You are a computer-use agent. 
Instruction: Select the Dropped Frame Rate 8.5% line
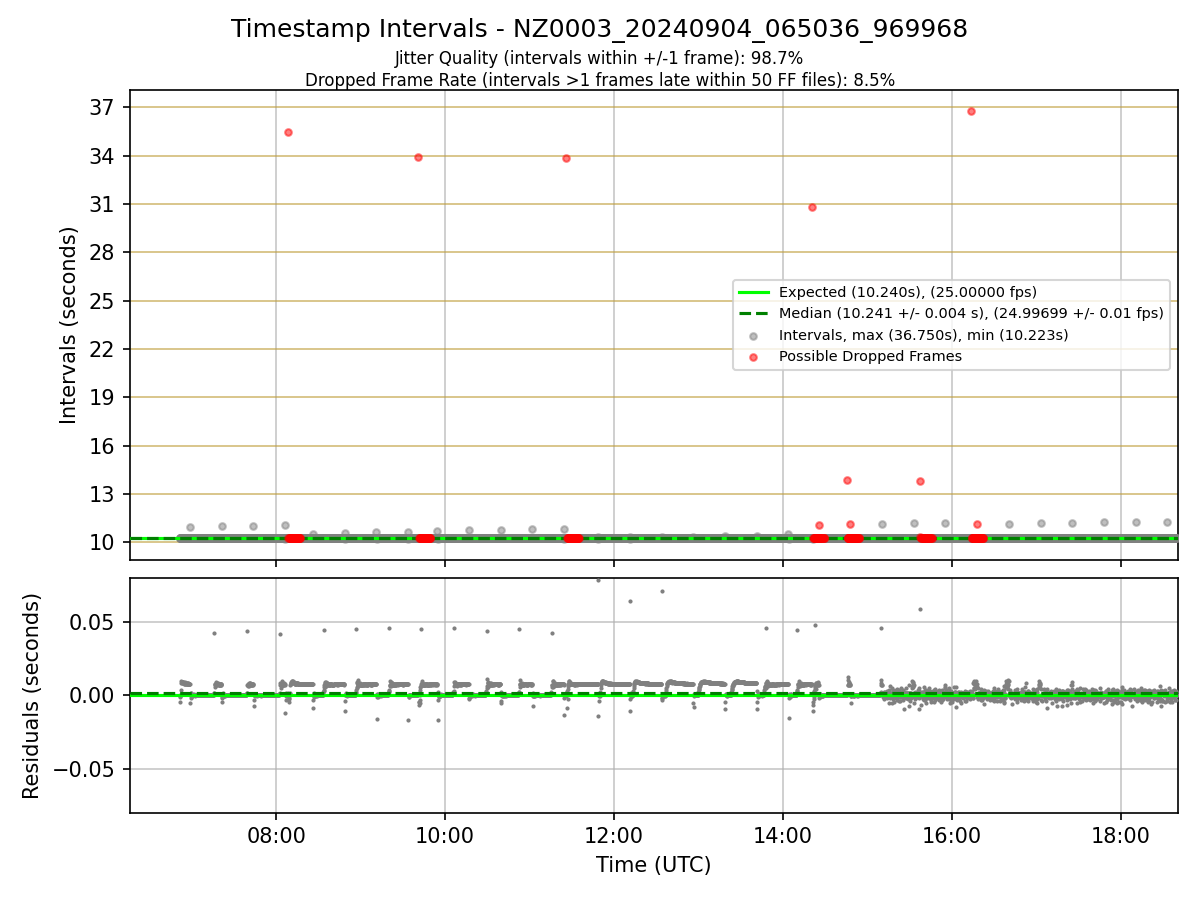(x=599, y=80)
